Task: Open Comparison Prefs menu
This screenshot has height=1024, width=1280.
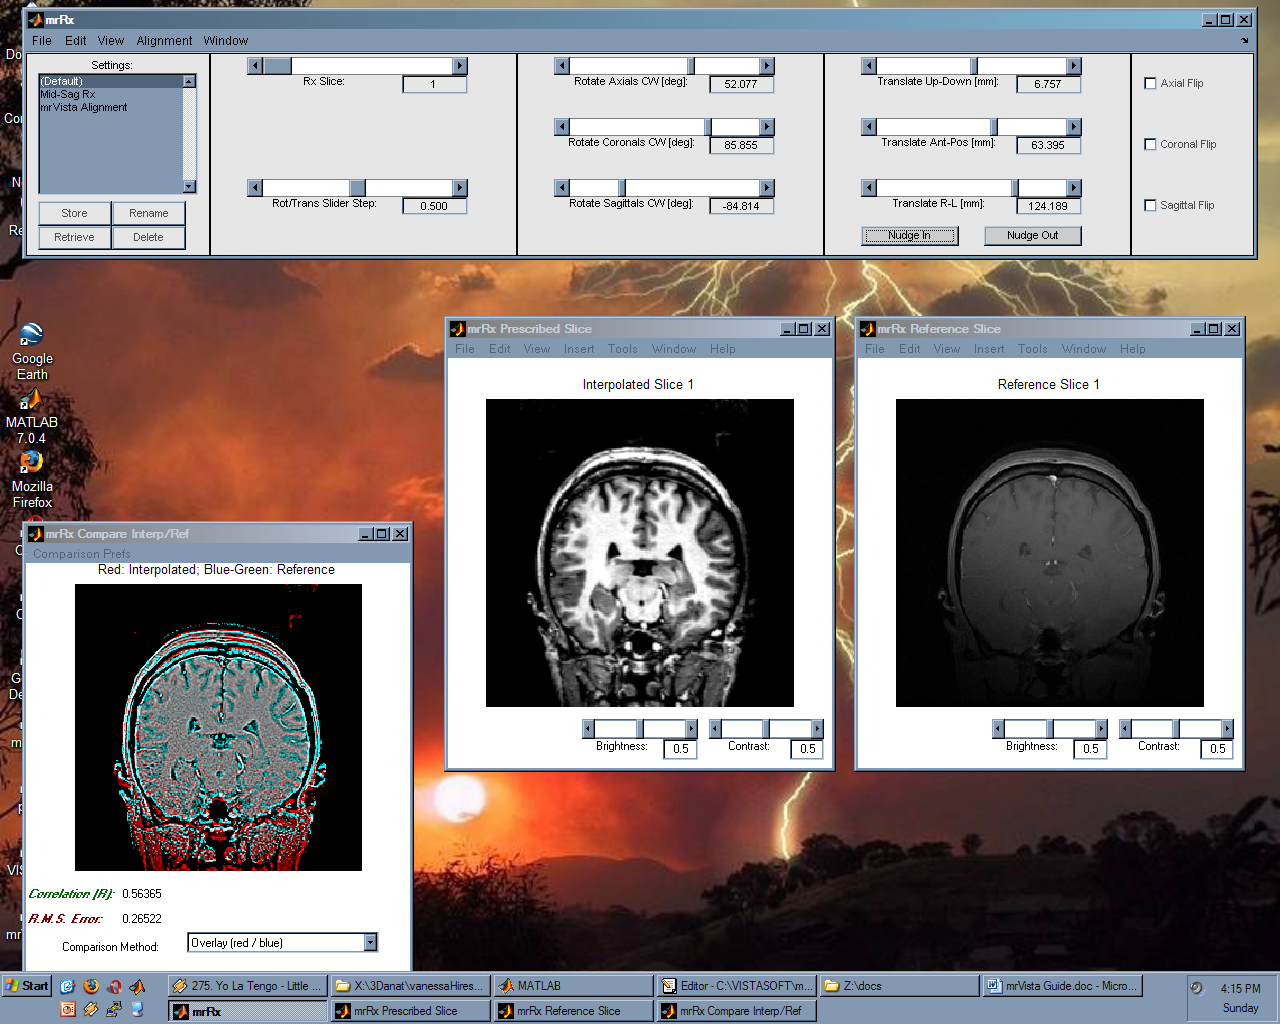Action: 82,554
